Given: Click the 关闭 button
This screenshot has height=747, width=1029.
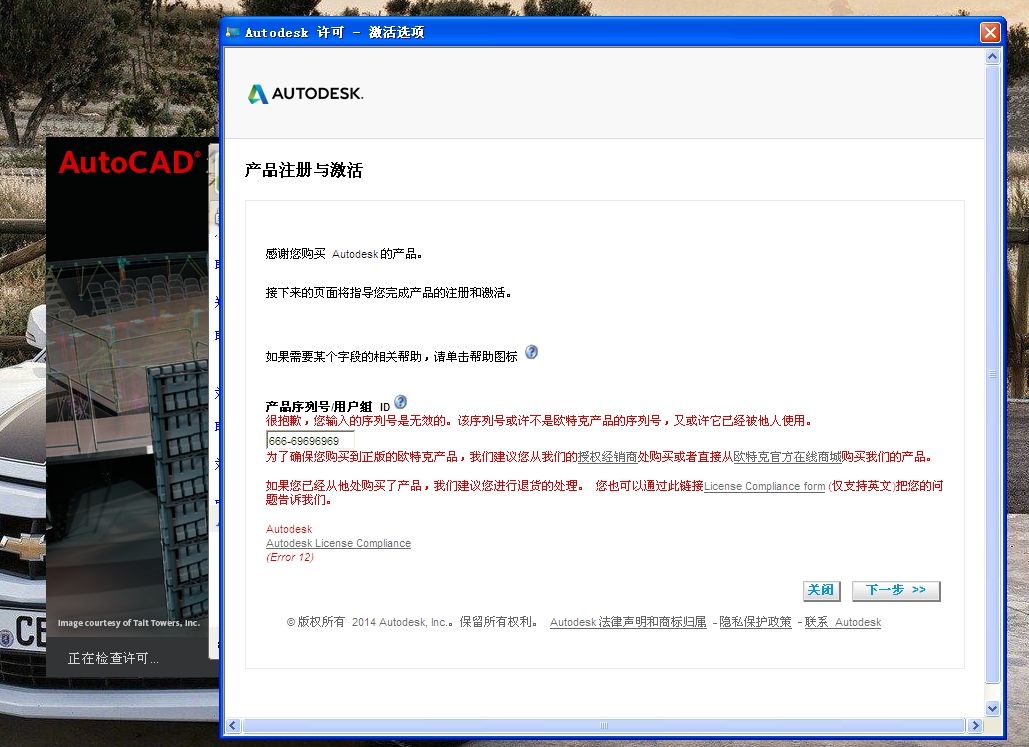Looking at the screenshot, I should click(x=821, y=591).
